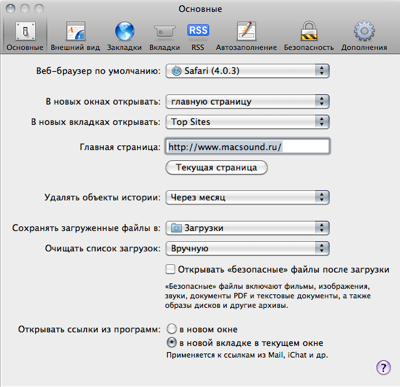Screen dimensions: 400x387
Task: Open default web browser dropdown Safari (4.0.3)
Action: (247, 71)
